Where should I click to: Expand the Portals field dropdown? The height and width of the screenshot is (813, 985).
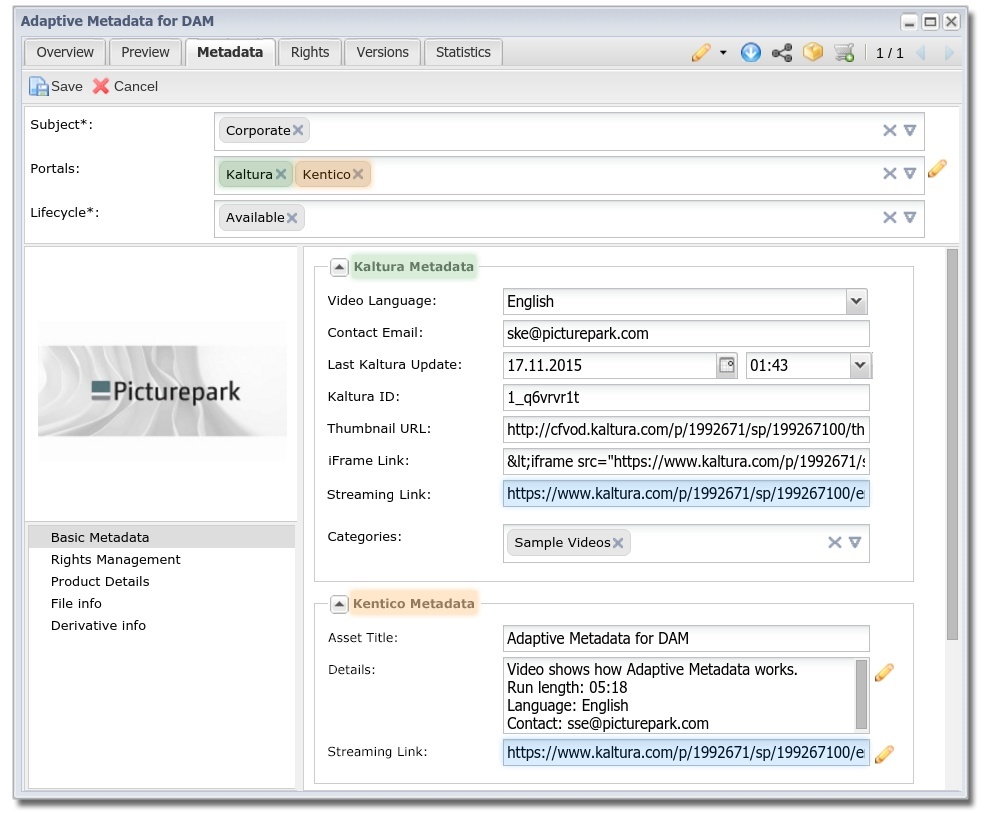910,173
